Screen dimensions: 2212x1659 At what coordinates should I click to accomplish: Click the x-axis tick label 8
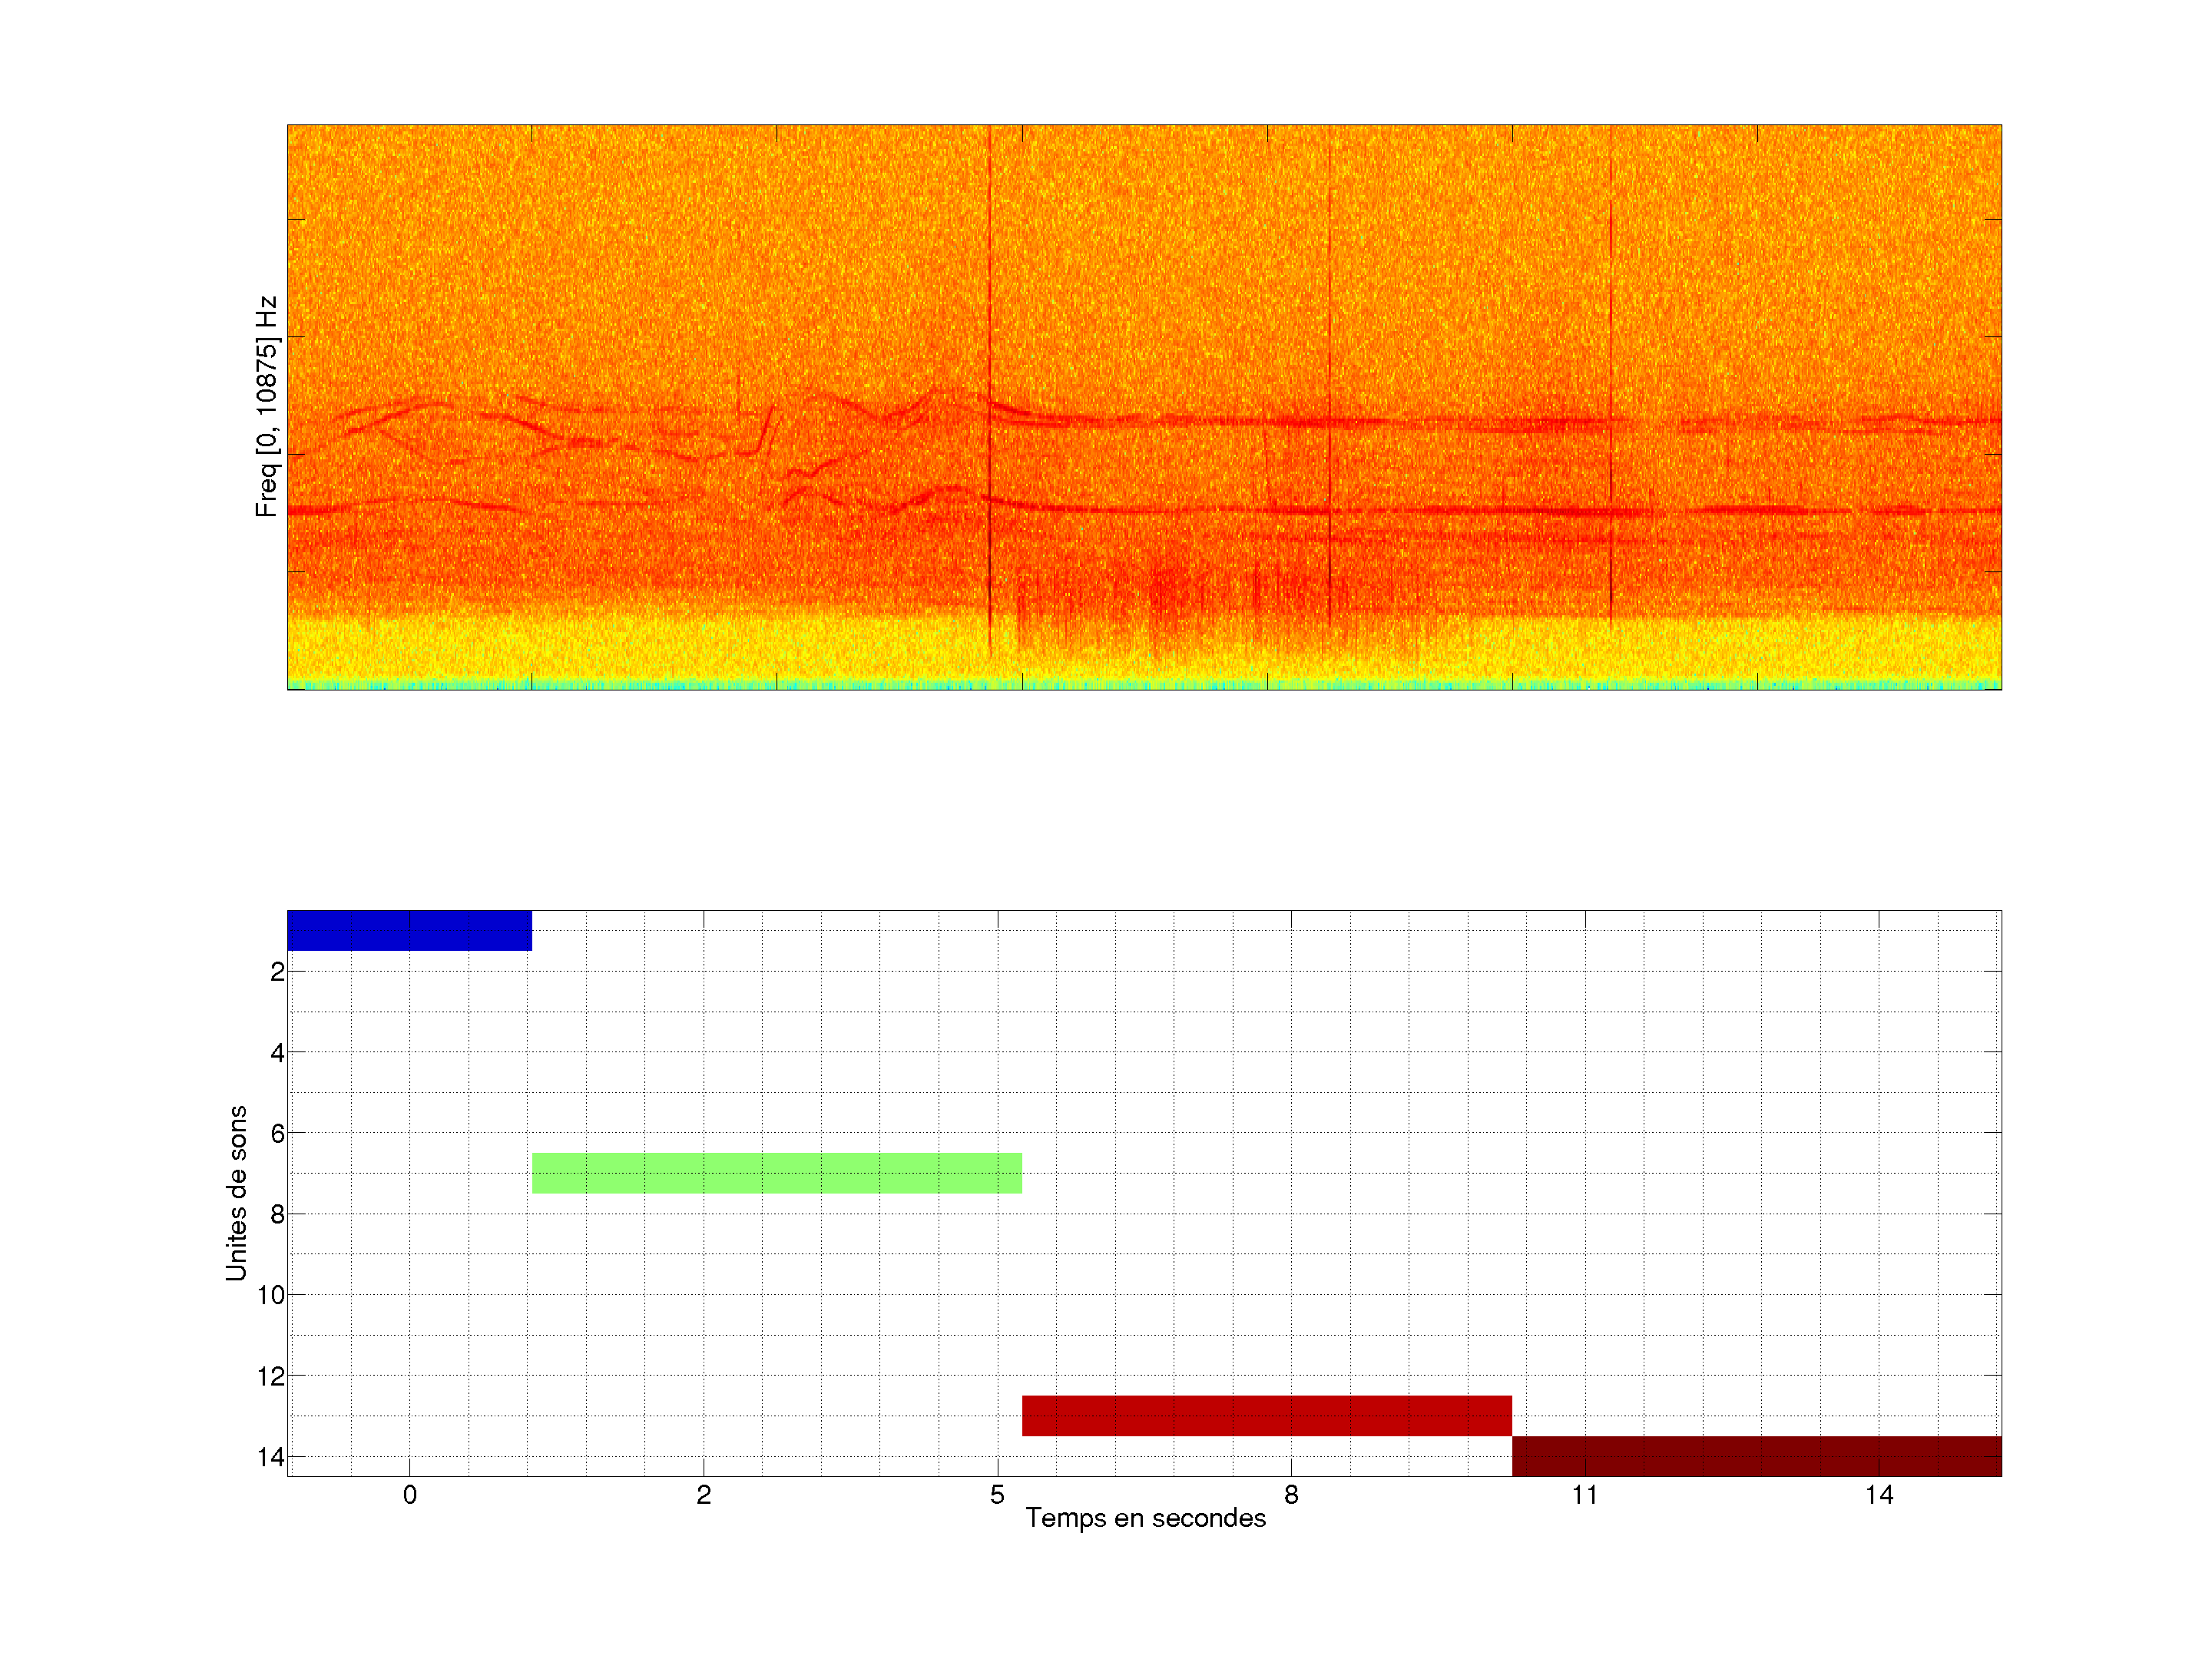pyautogui.click(x=1291, y=1495)
